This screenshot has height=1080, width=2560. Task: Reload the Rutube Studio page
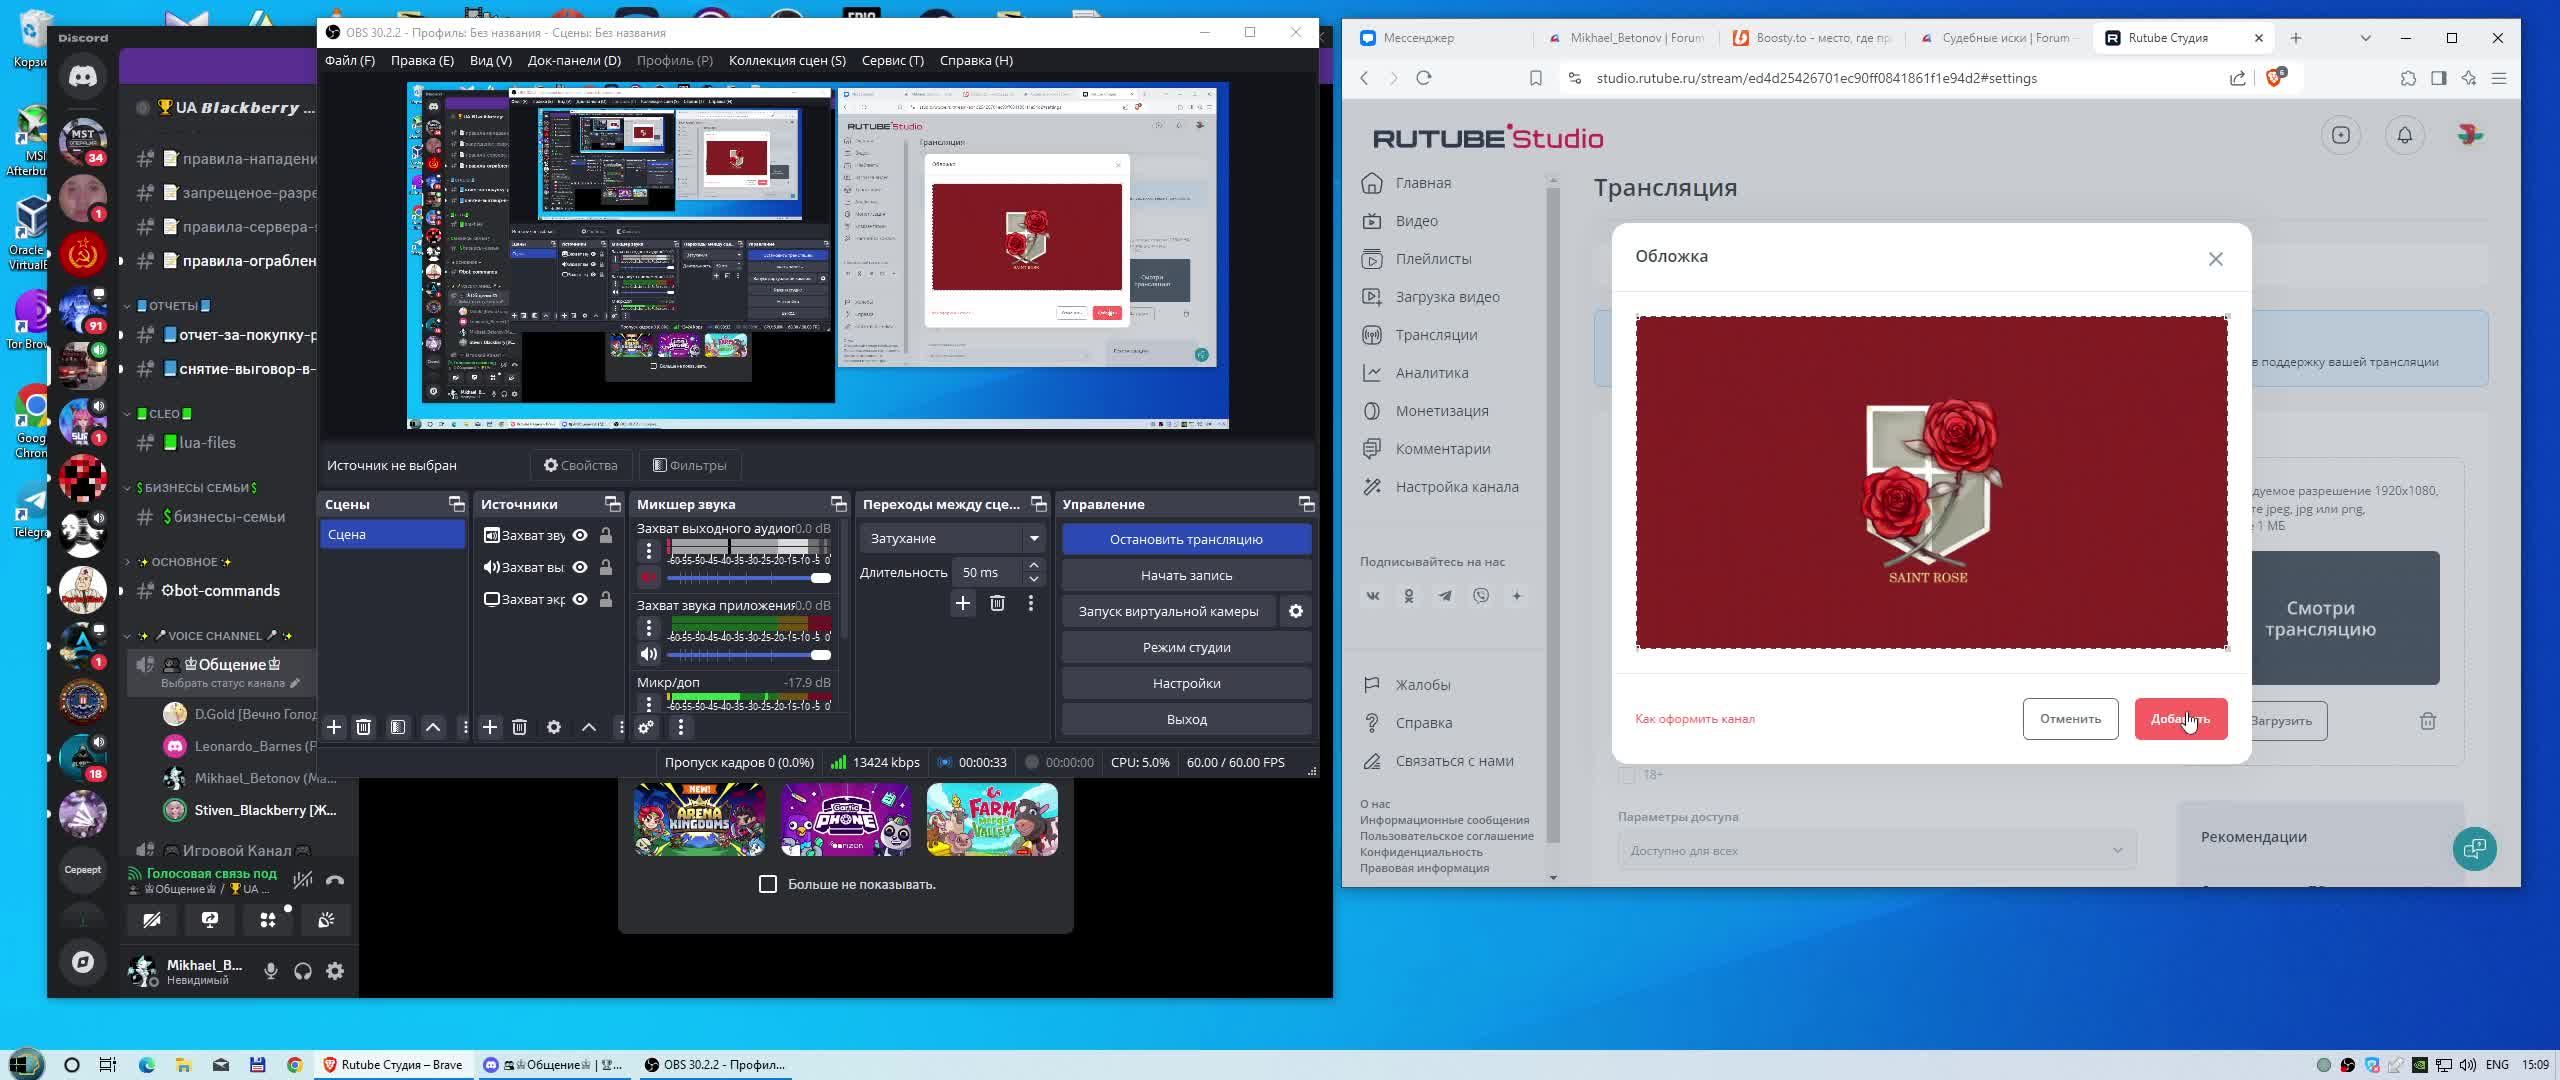click(x=1424, y=78)
